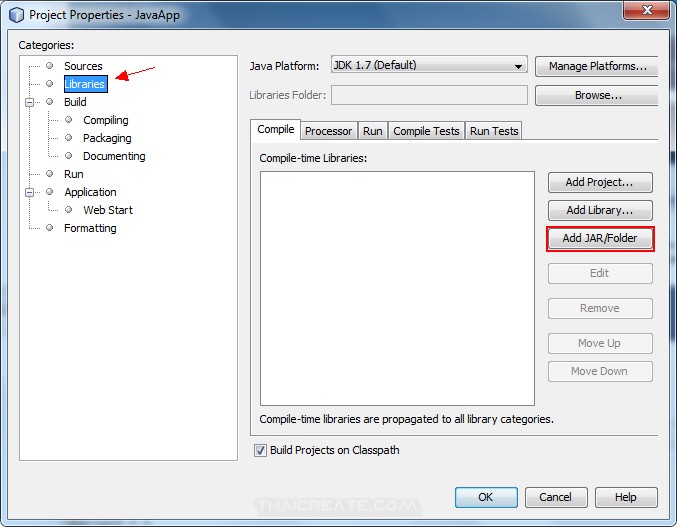
Task: Open the Compiling category
Action: [x=106, y=120]
